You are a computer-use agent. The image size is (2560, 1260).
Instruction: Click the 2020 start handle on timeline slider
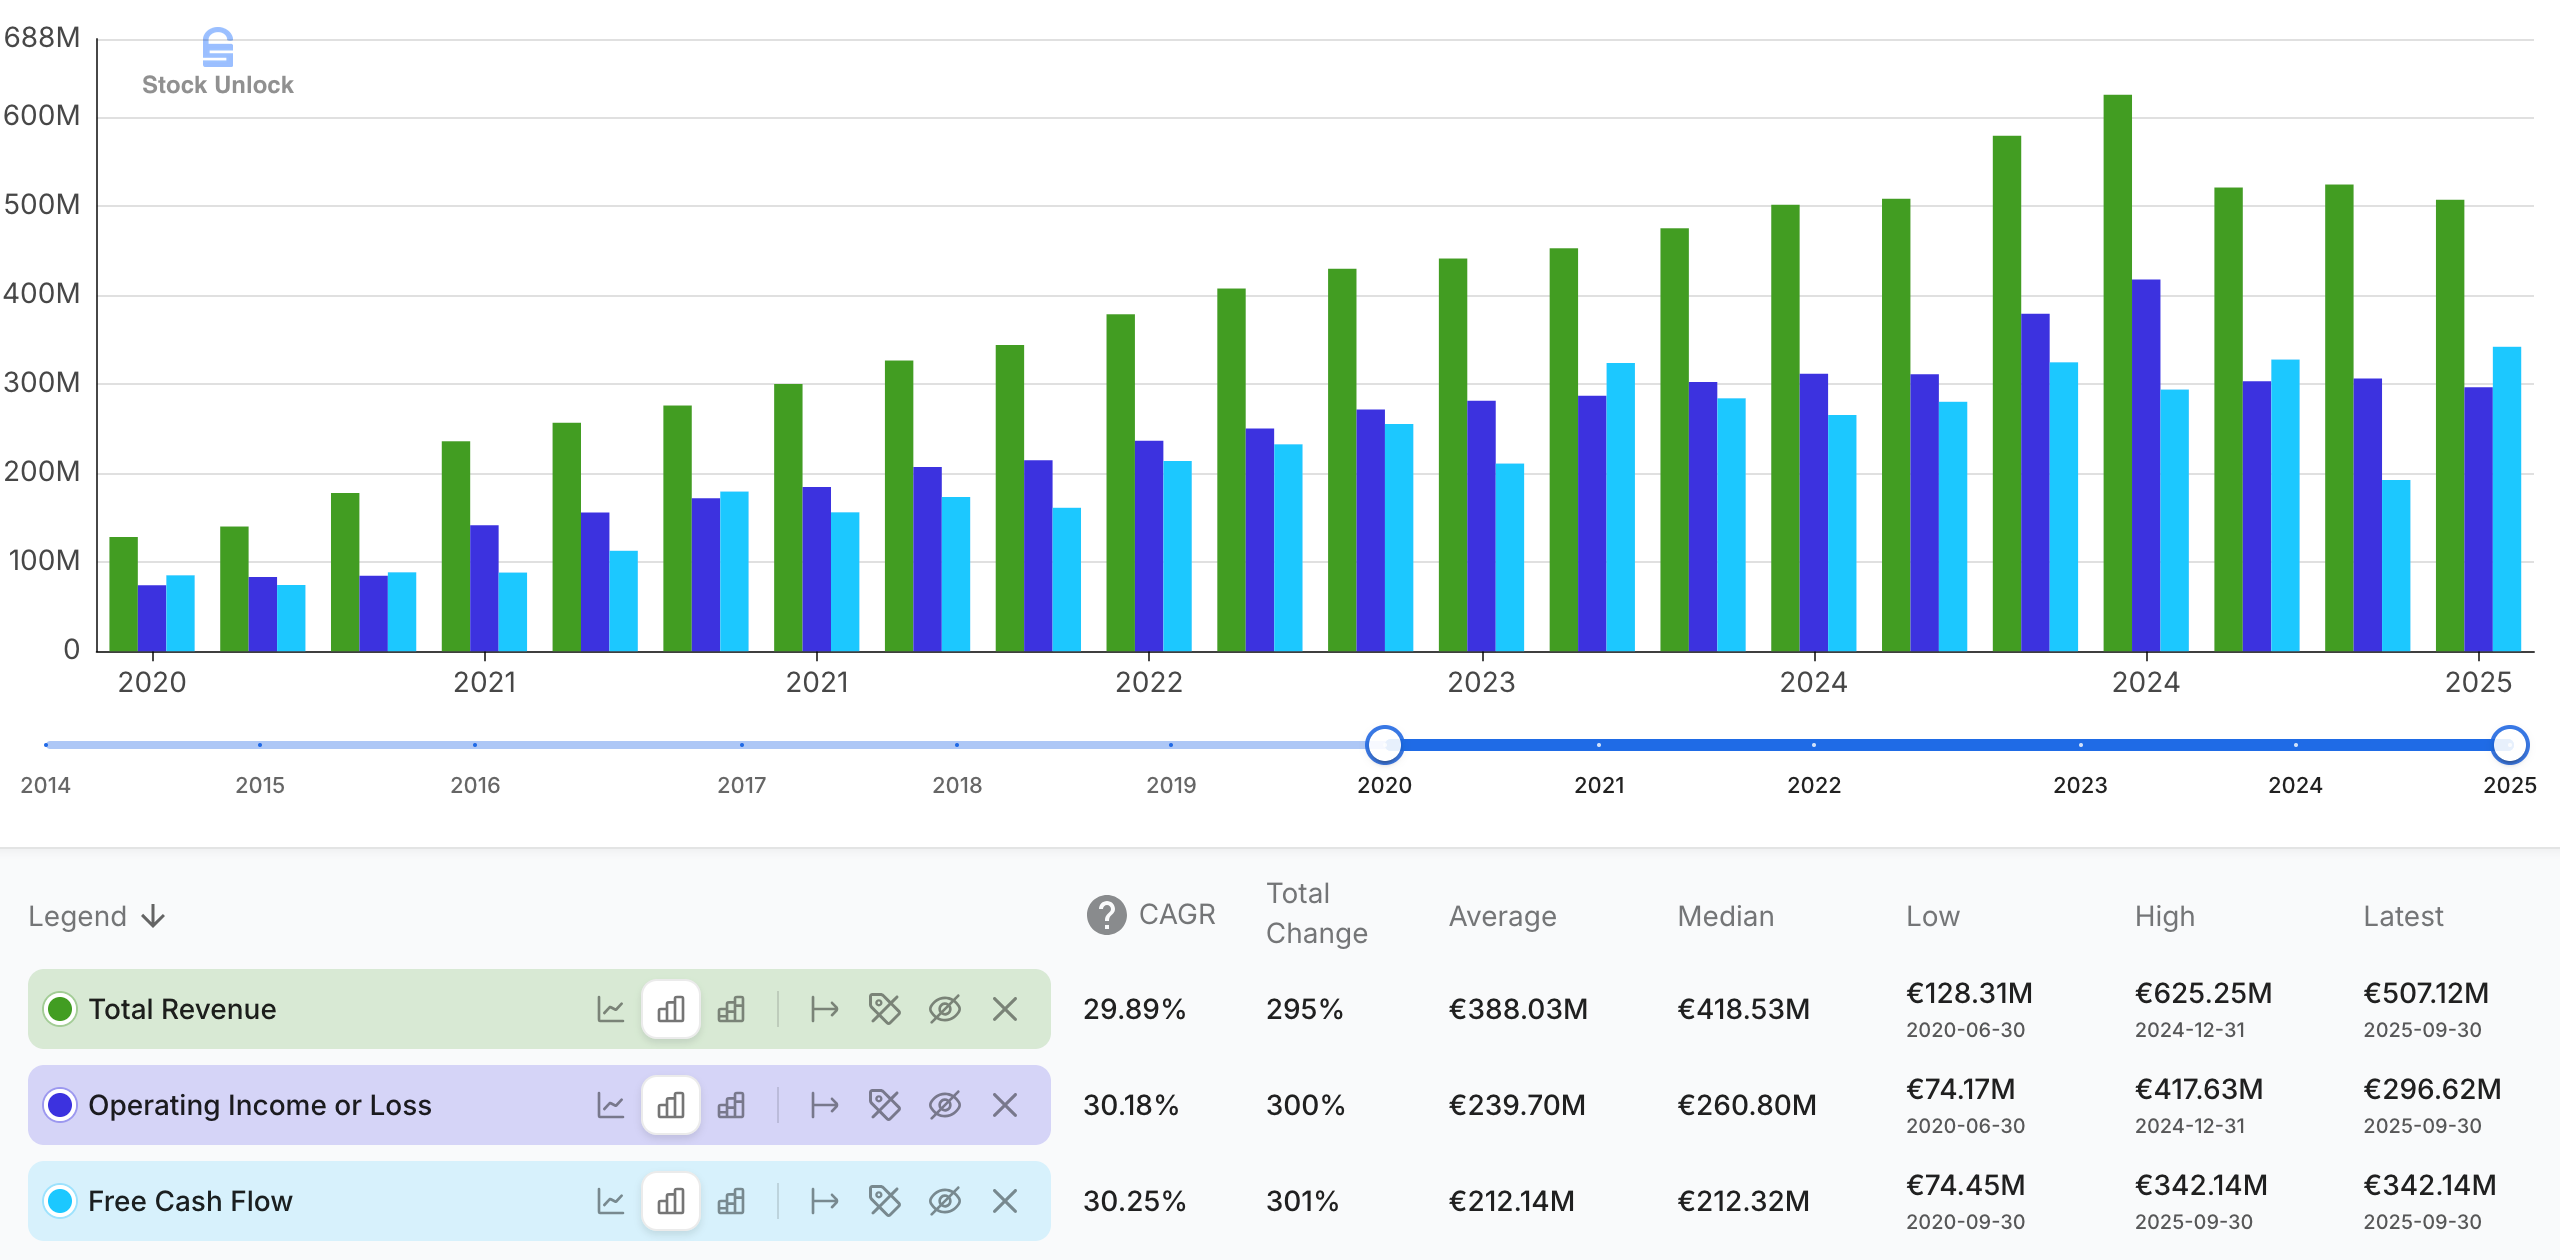click(x=1384, y=745)
